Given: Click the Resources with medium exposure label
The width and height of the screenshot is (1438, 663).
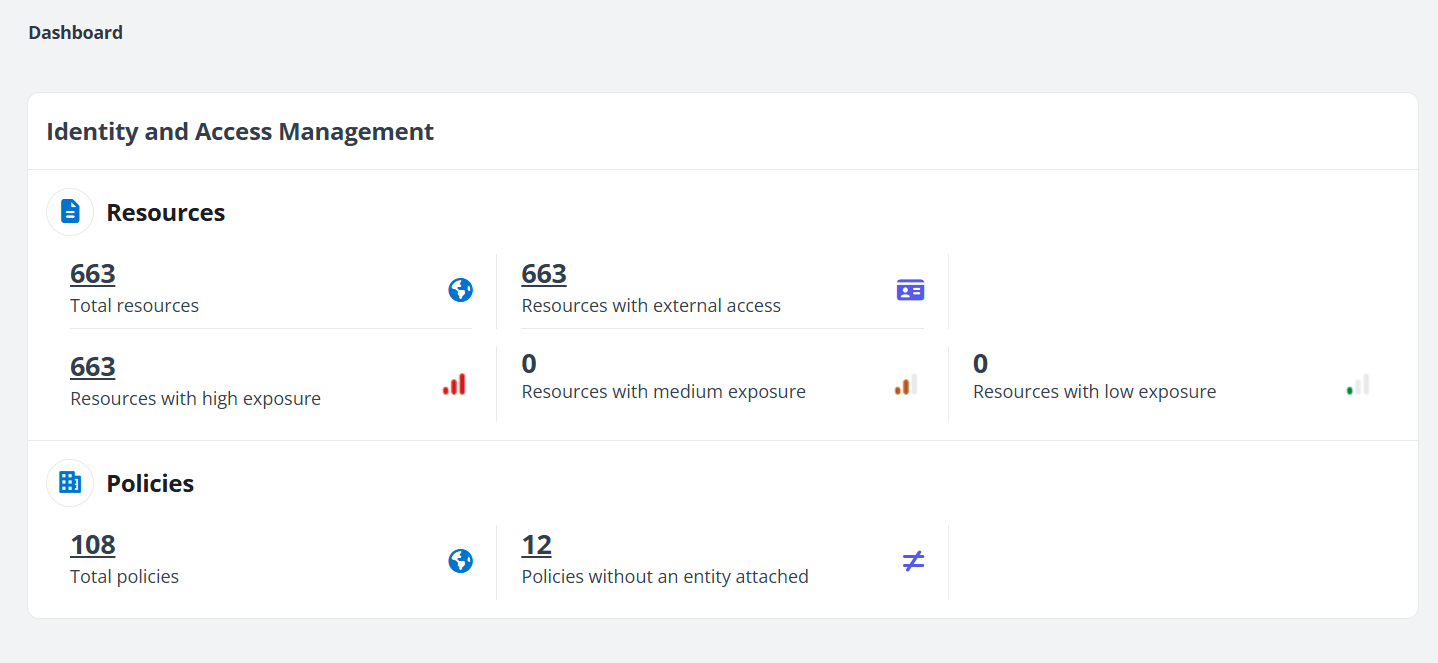Looking at the screenshot, I should [x=664, y=392].
